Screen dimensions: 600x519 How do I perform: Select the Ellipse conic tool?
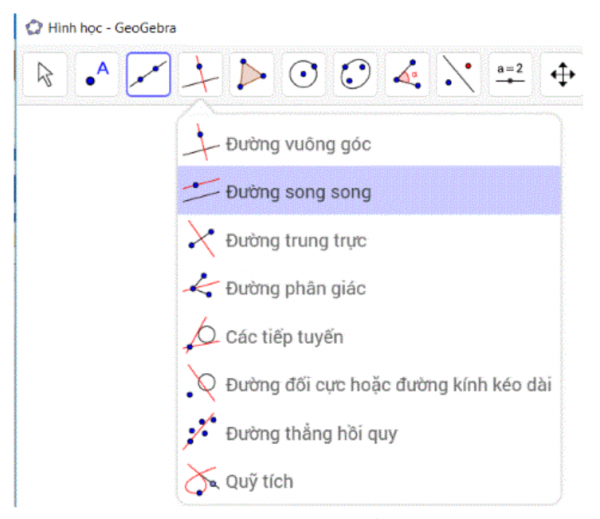point(355,74)
